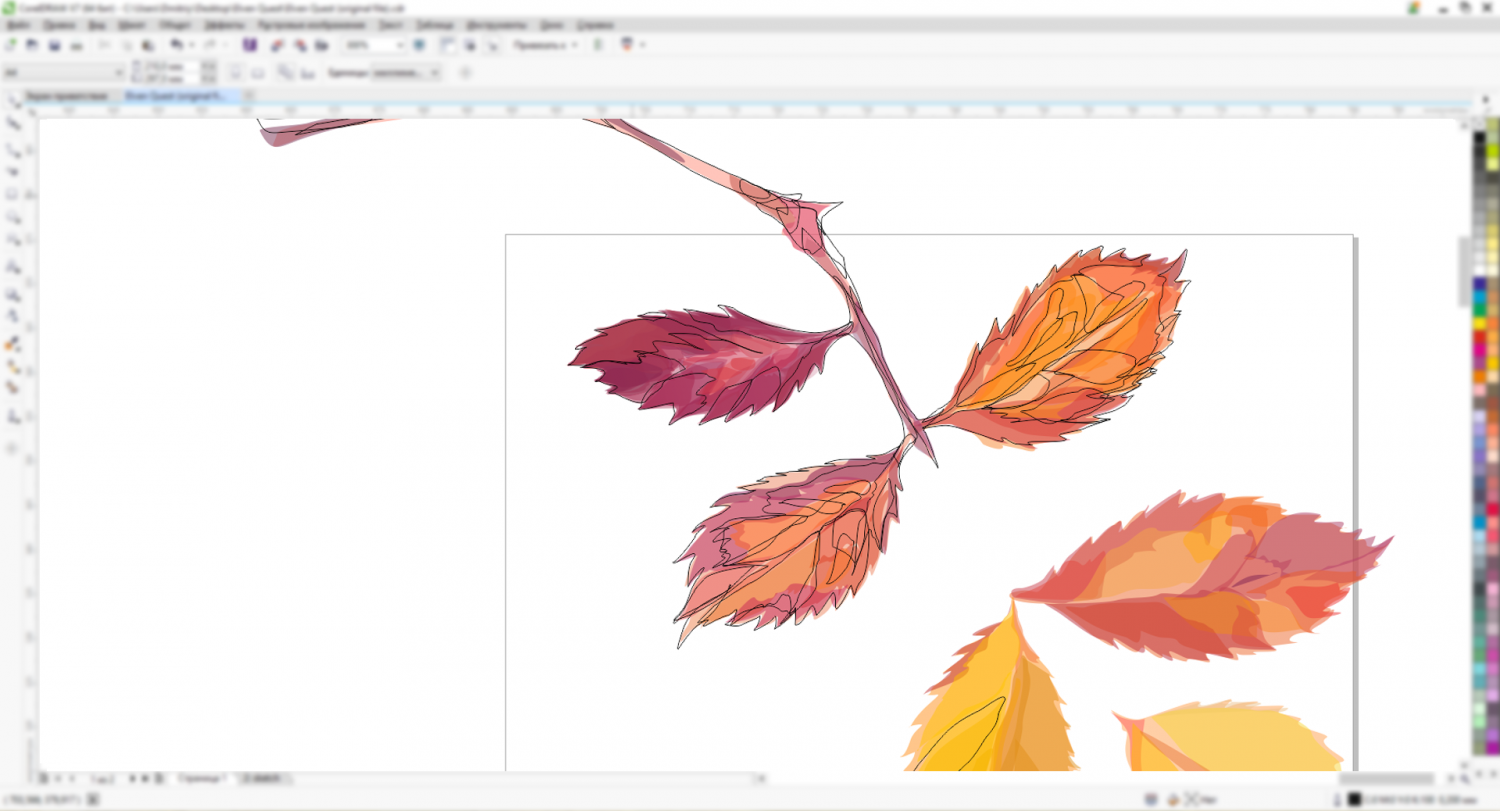Pick the black swatch in the color palette
The height and width of the screenshot is (811, 1500).
pos(1479,137)
